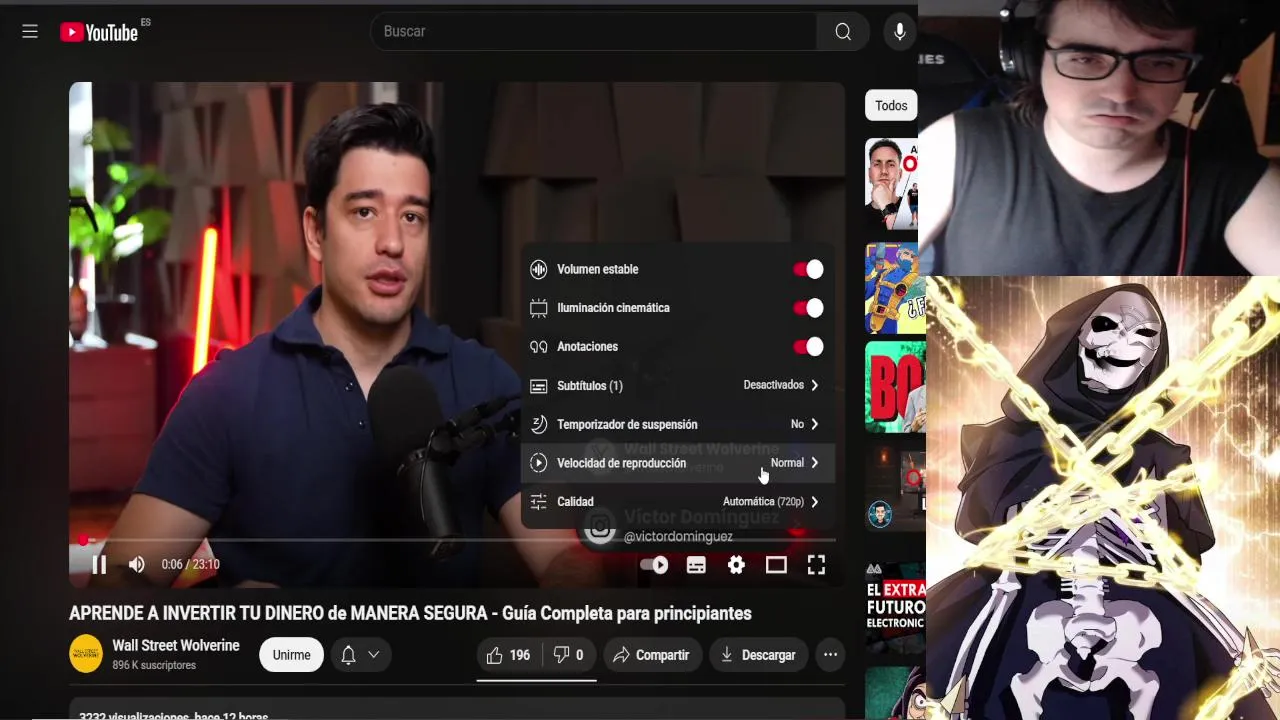This screenshot has width=1280, height=720.
Task: Expand Automática (720p) quality chevron
Action: [x=814, y=502]
